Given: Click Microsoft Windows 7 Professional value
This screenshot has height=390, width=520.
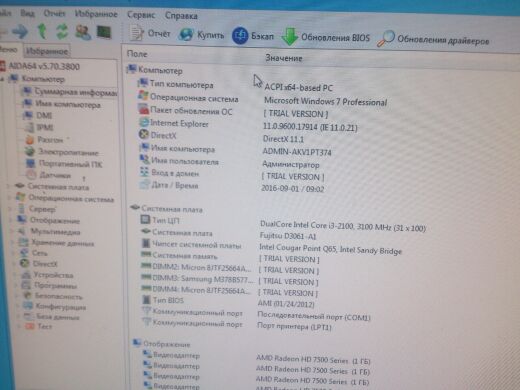Looking at the screenshot, I should point(326,101).
